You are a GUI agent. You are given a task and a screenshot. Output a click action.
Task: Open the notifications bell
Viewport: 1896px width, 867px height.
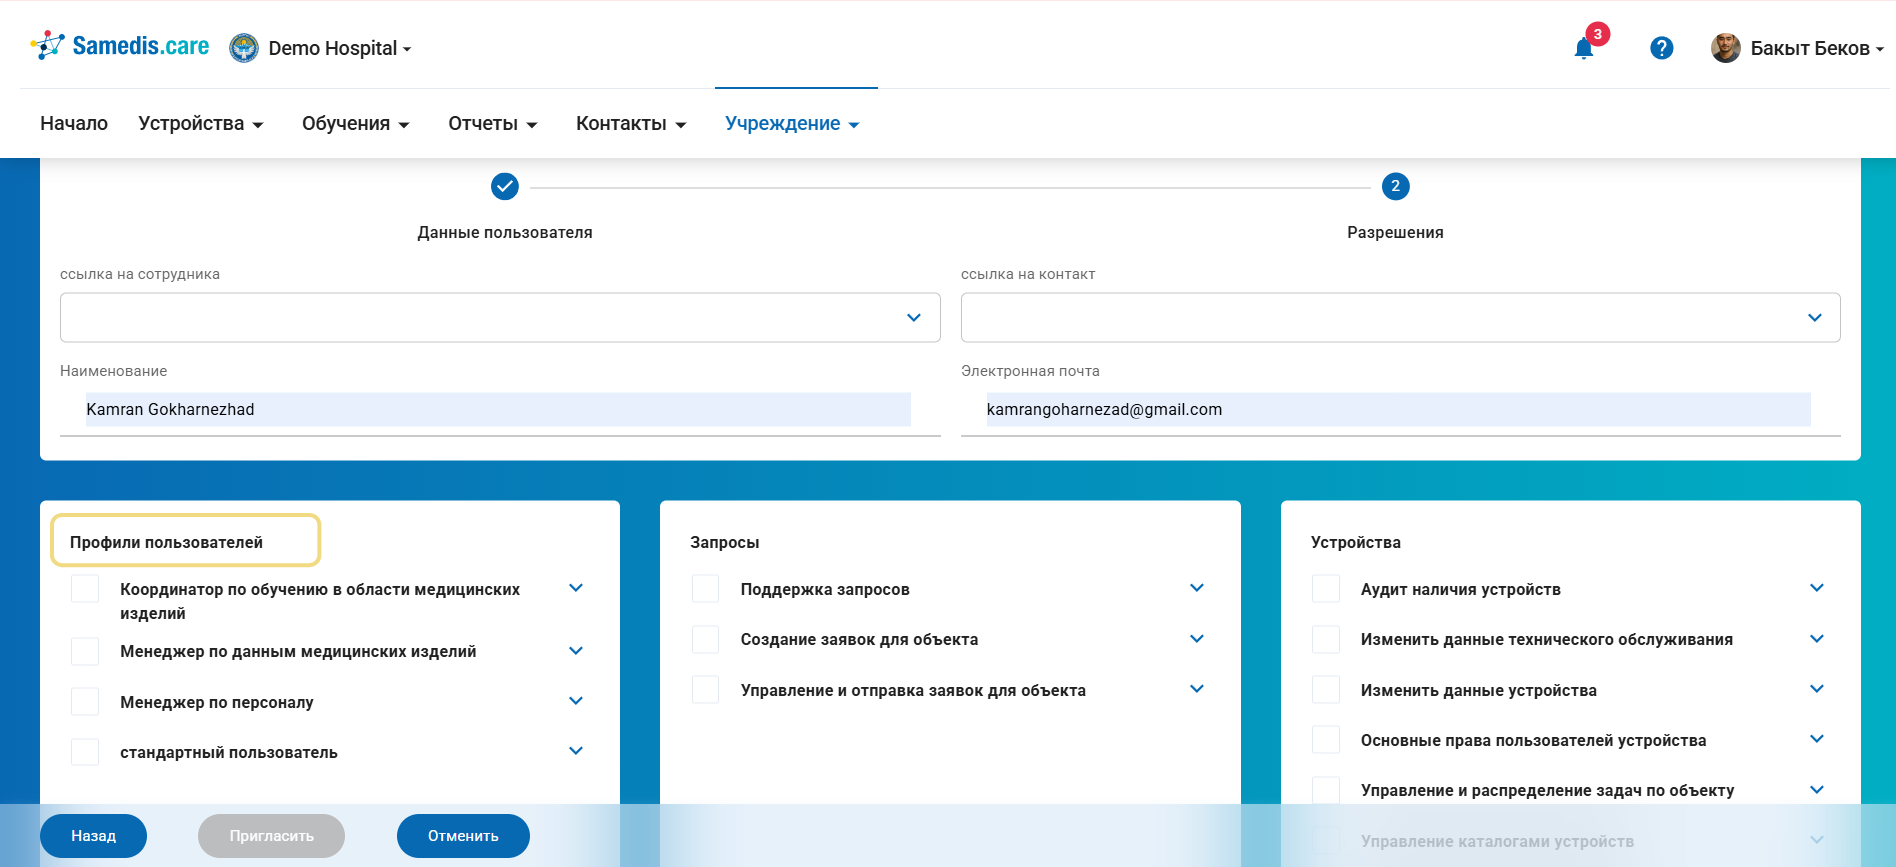click(1583, 49)
